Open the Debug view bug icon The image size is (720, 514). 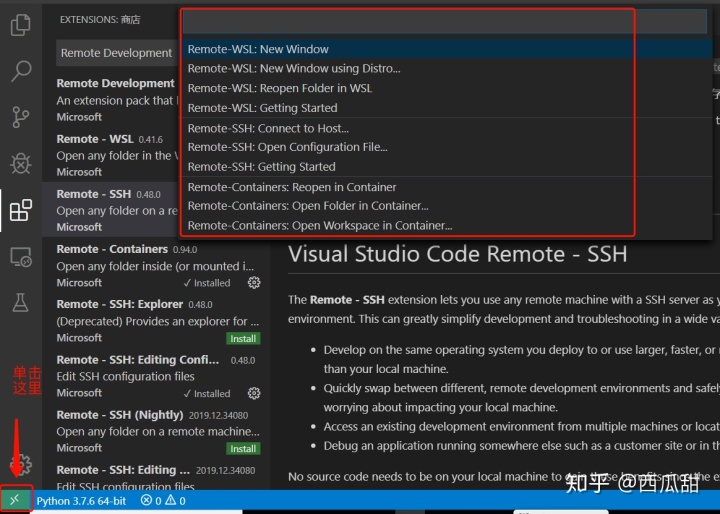[x=21, y=163]
